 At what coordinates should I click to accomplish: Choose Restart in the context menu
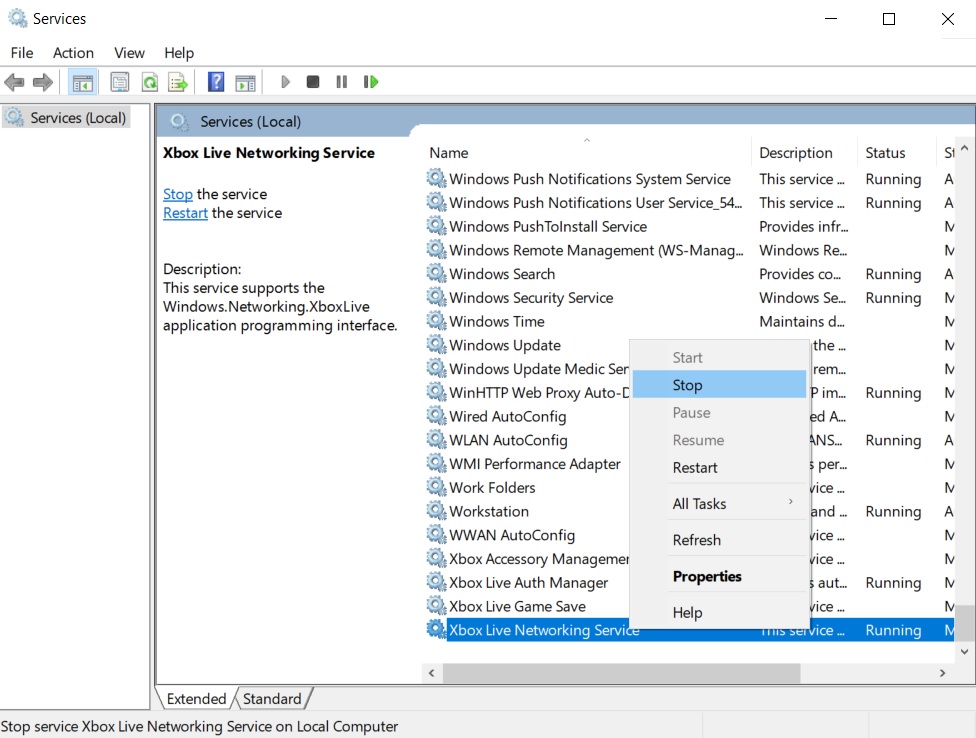(720, 467)
